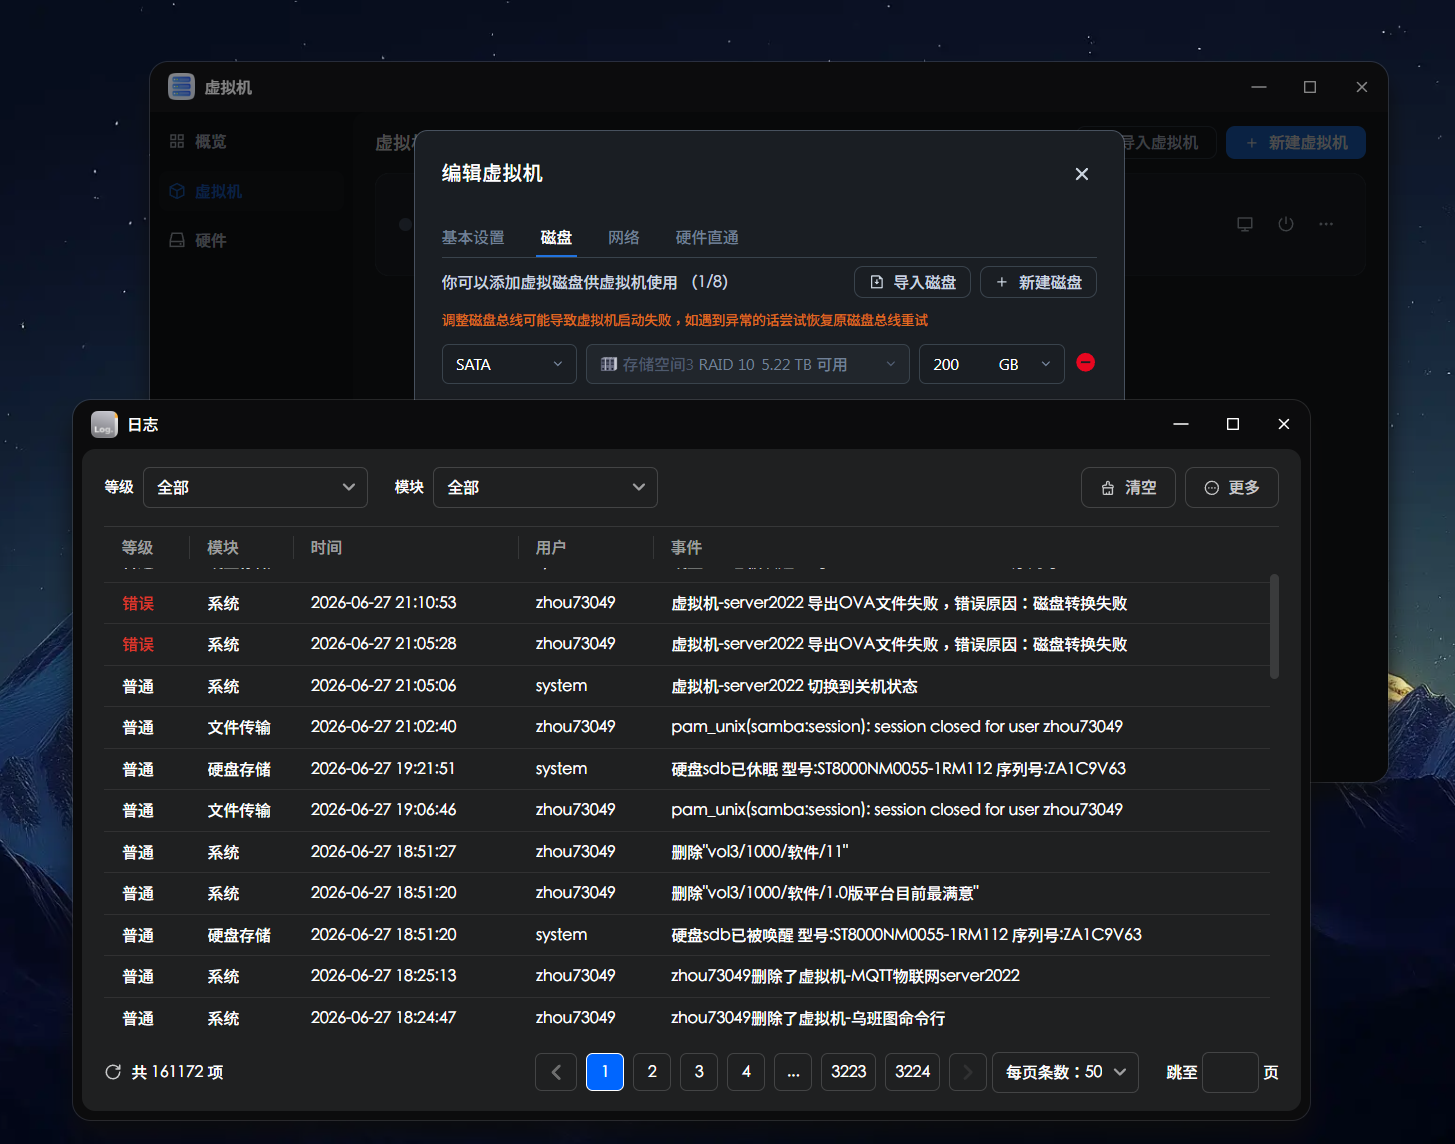Click 事件 column header
Screen dimensions: 1455x1144
(687, 547)
